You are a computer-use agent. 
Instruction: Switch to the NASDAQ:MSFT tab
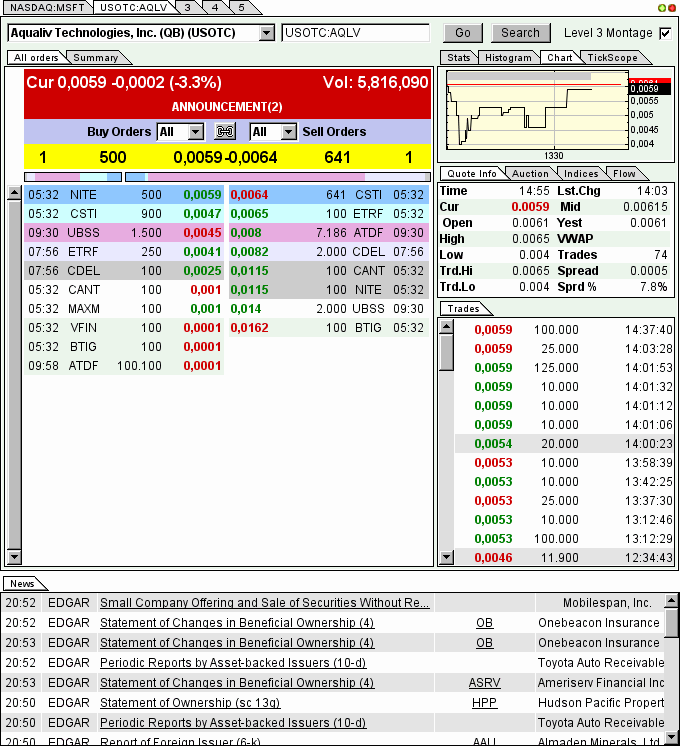coord(47,8)
